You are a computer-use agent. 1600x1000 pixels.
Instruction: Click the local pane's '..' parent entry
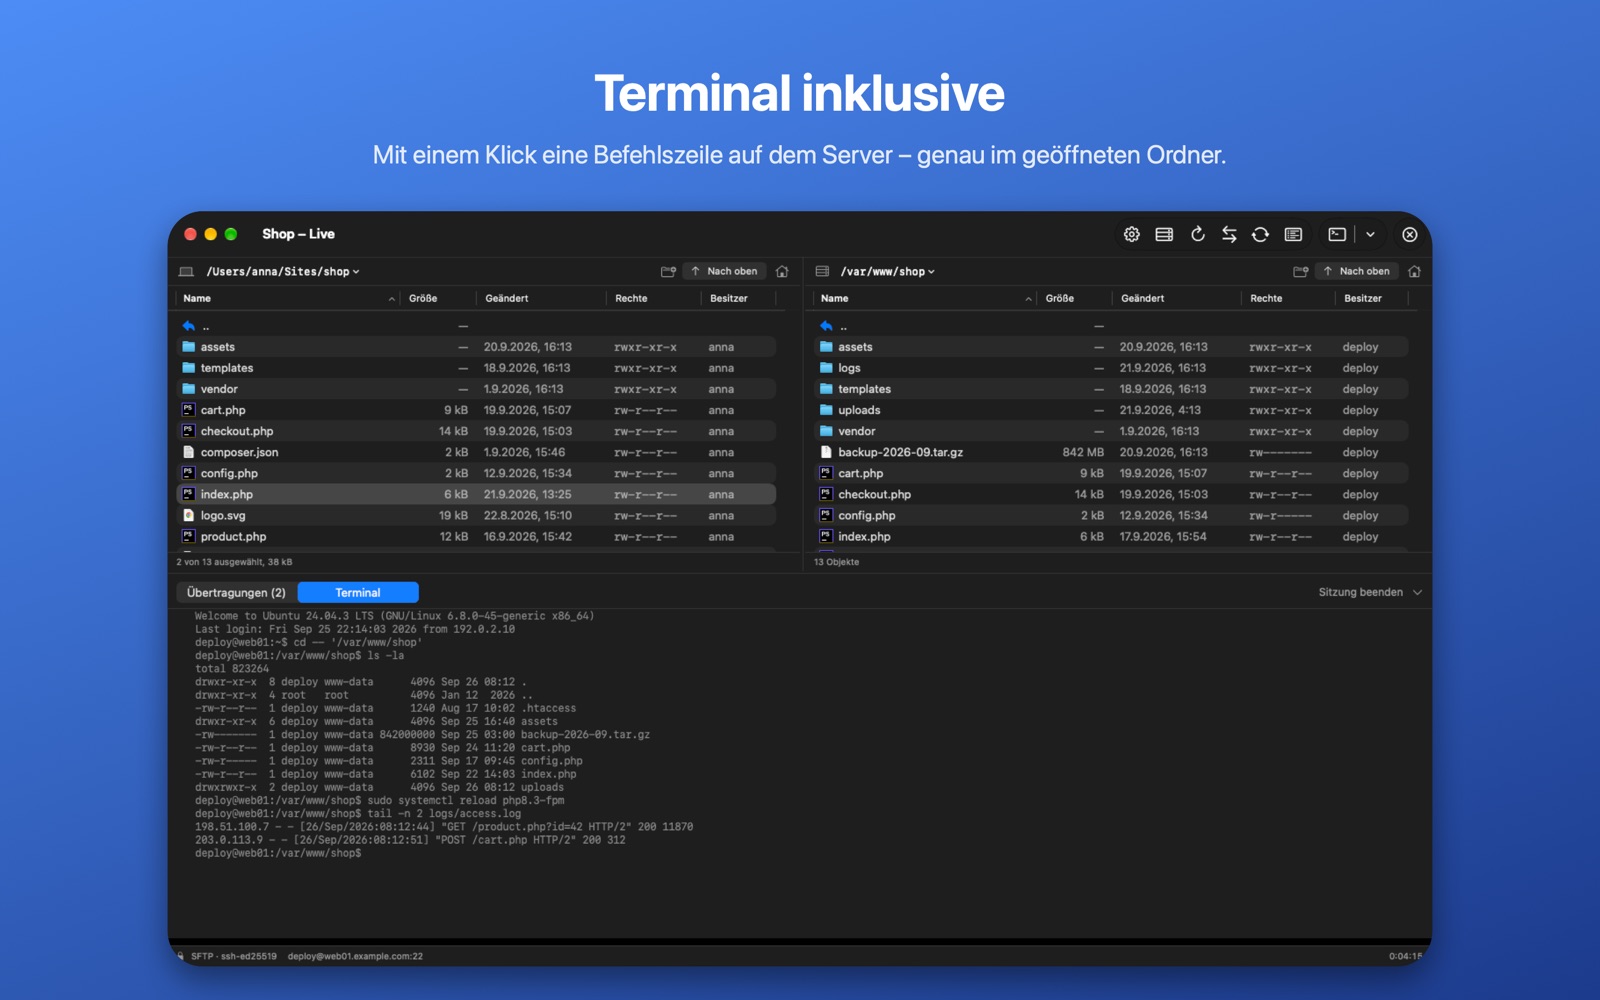tap(476, 326)
